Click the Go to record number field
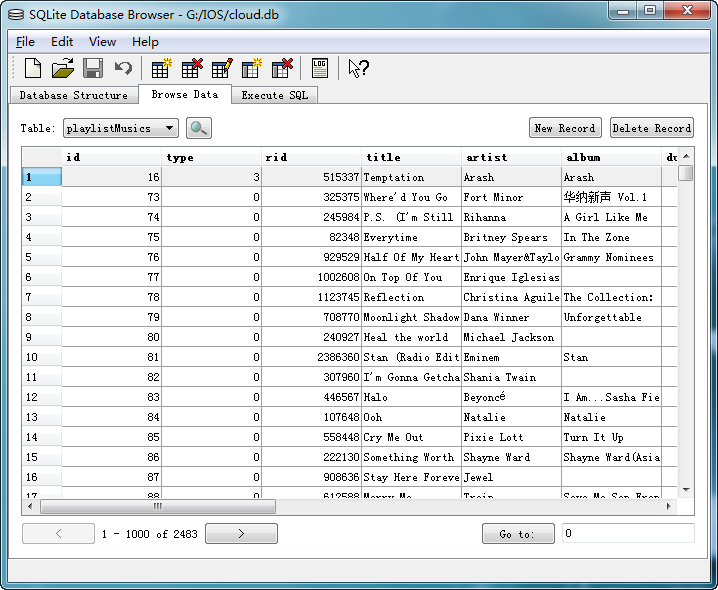The width and height of the screenshot is (718, 590). click(x=627, y=534)
